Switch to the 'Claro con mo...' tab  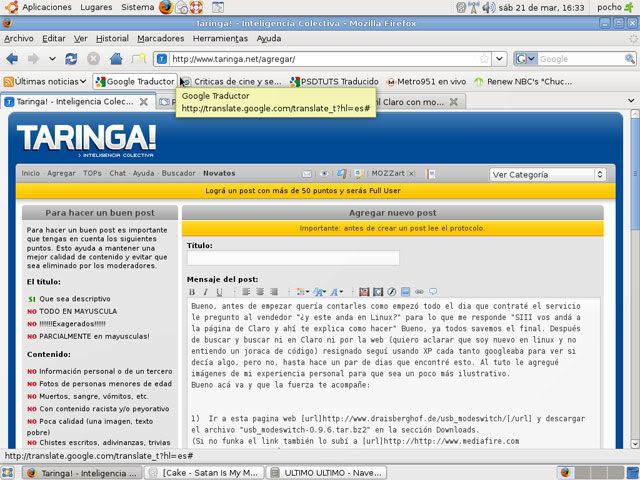click(416, 102)
